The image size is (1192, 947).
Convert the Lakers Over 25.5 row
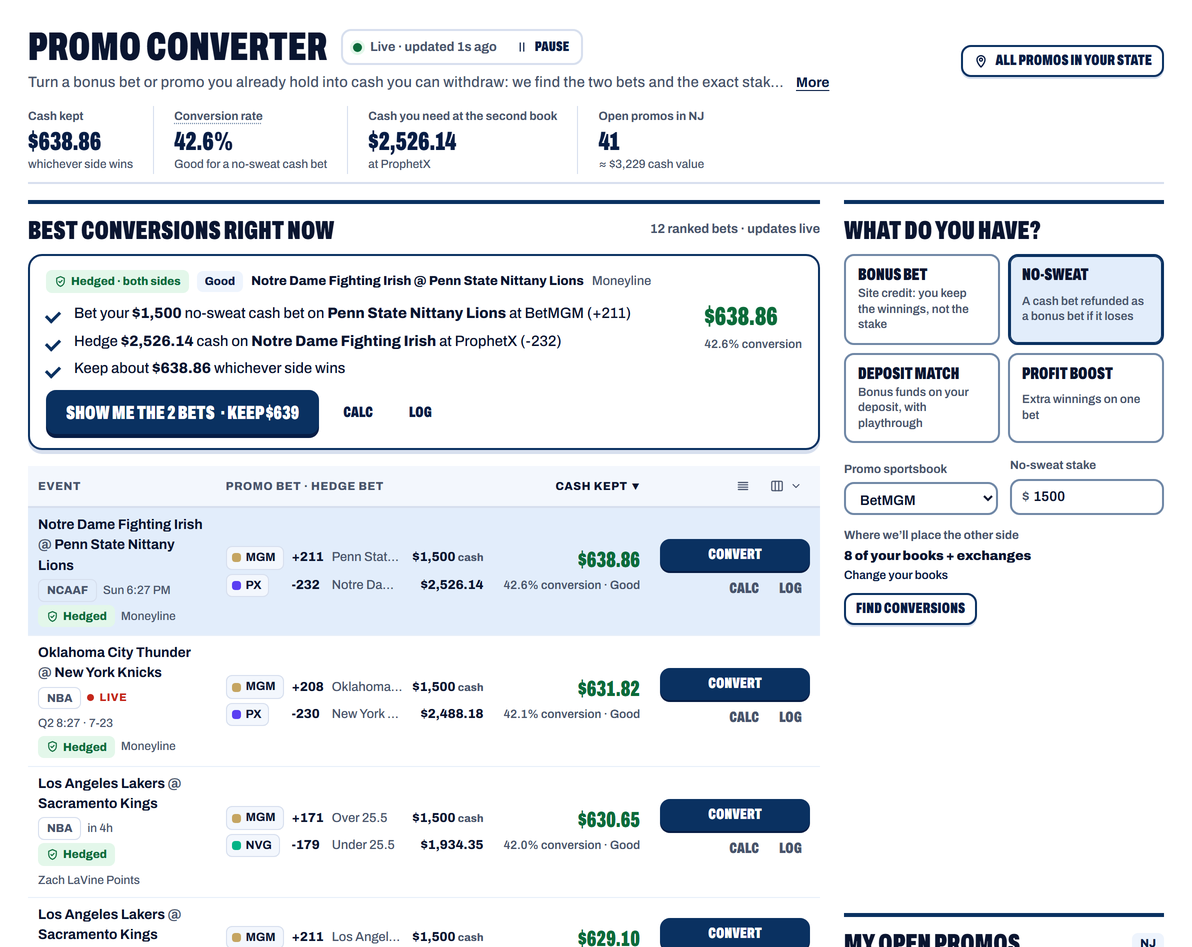click(x=734, y=815)
